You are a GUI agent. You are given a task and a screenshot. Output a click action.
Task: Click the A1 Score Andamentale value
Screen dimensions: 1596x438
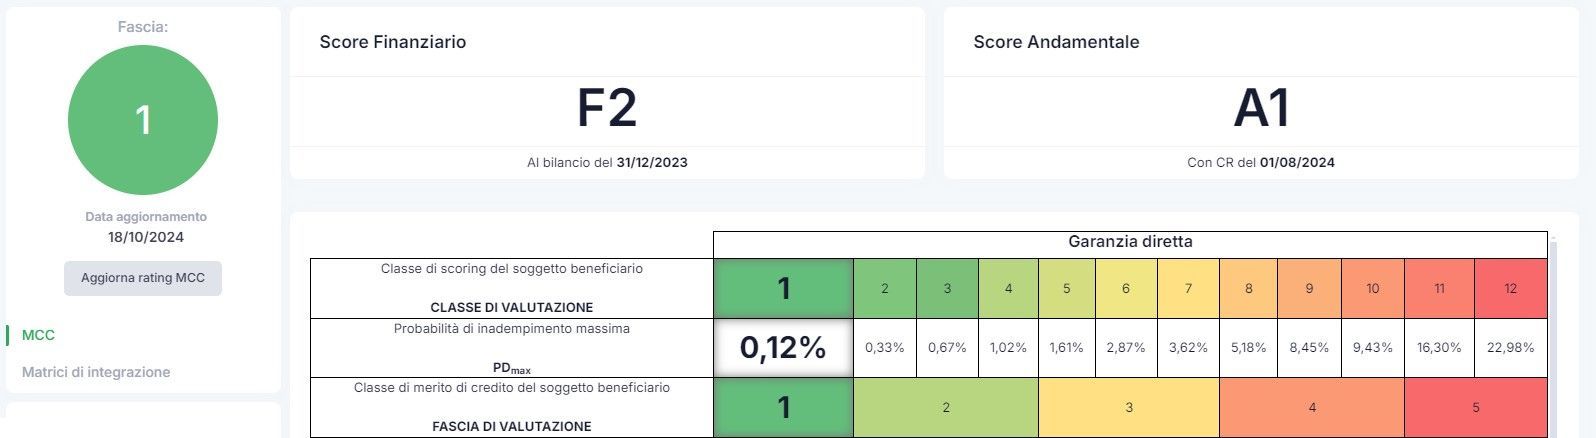(x=1261, y=109)
